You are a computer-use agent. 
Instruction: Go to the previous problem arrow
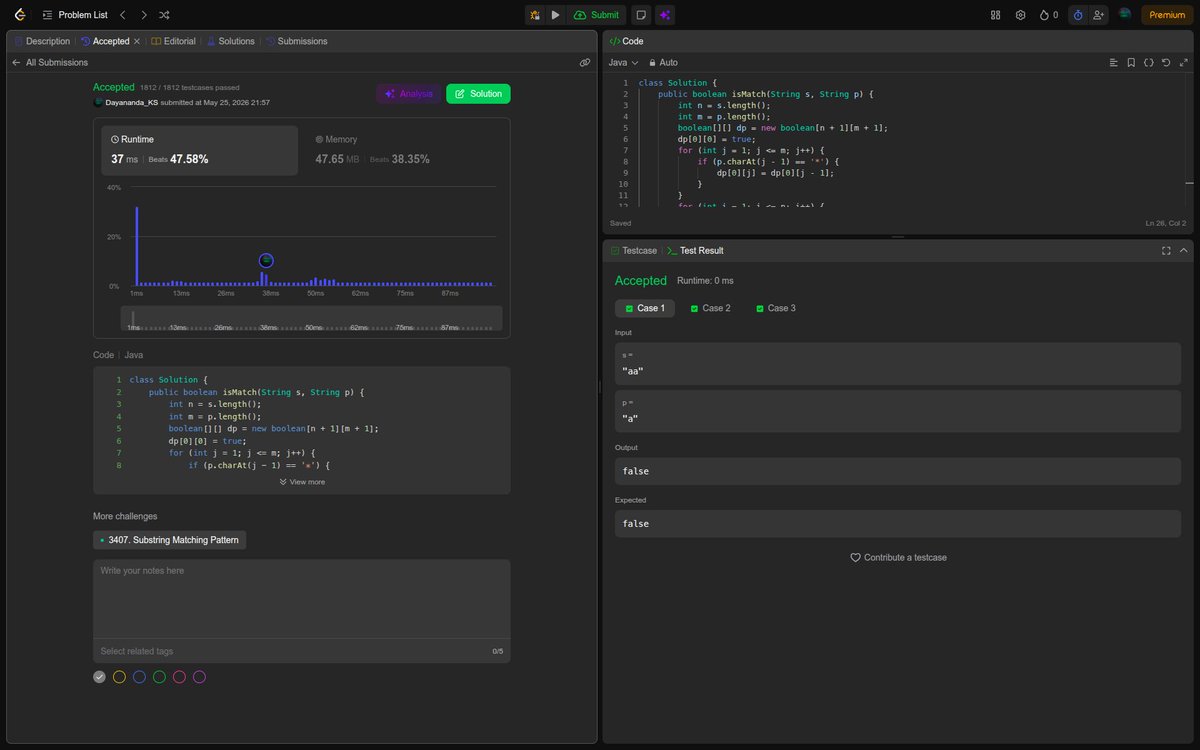click(x=122, y=15)
